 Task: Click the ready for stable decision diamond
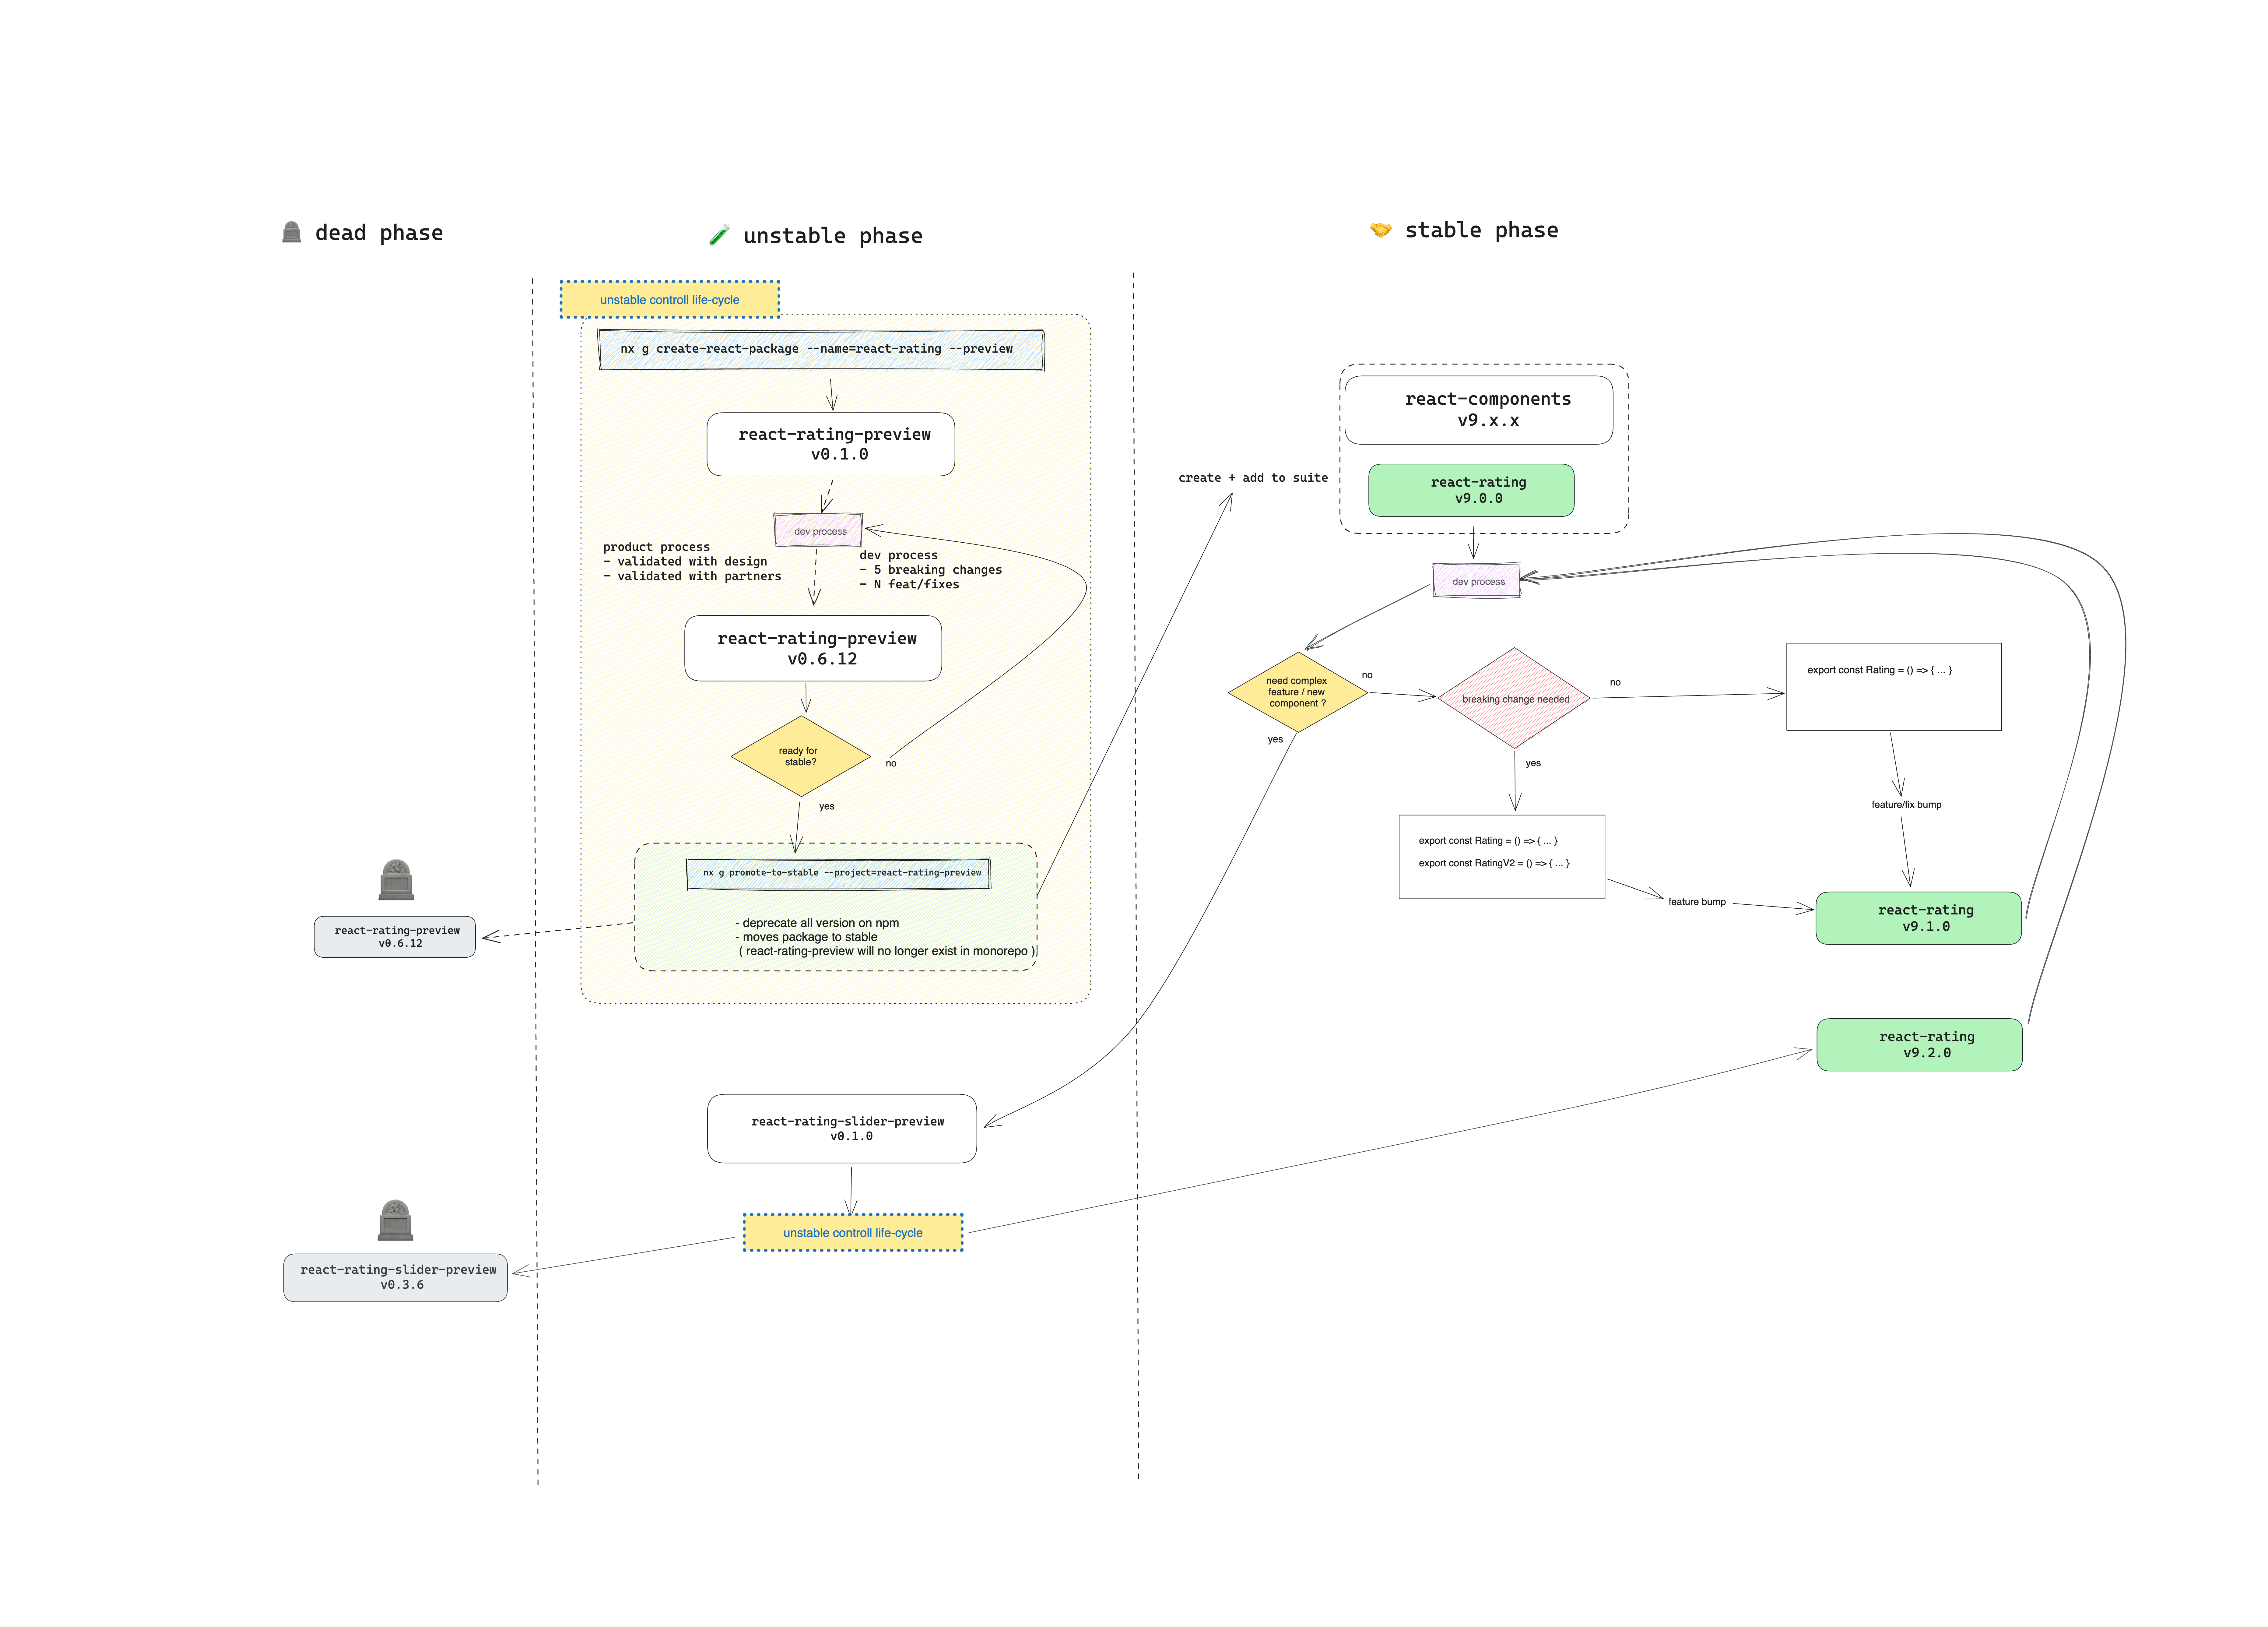coord(801,755)
